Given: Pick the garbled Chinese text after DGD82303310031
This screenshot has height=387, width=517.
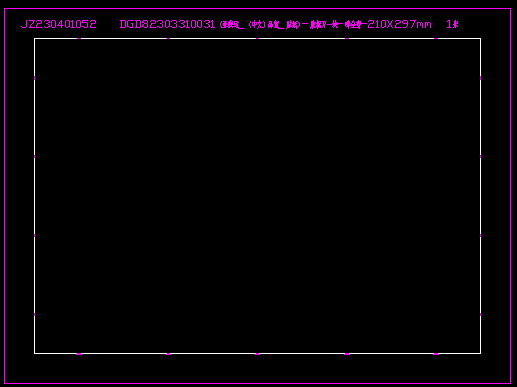Looking at the screenshot, I should pos(293,25).
